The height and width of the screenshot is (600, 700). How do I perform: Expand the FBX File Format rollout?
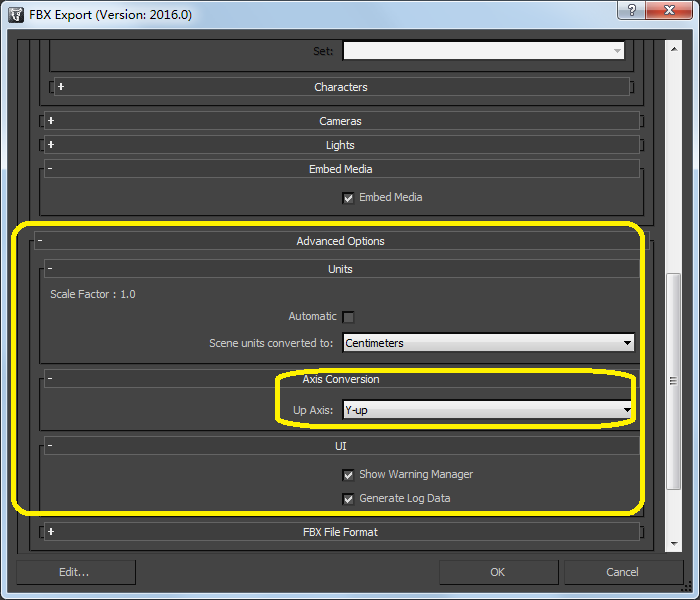click(x=342, y=532)
